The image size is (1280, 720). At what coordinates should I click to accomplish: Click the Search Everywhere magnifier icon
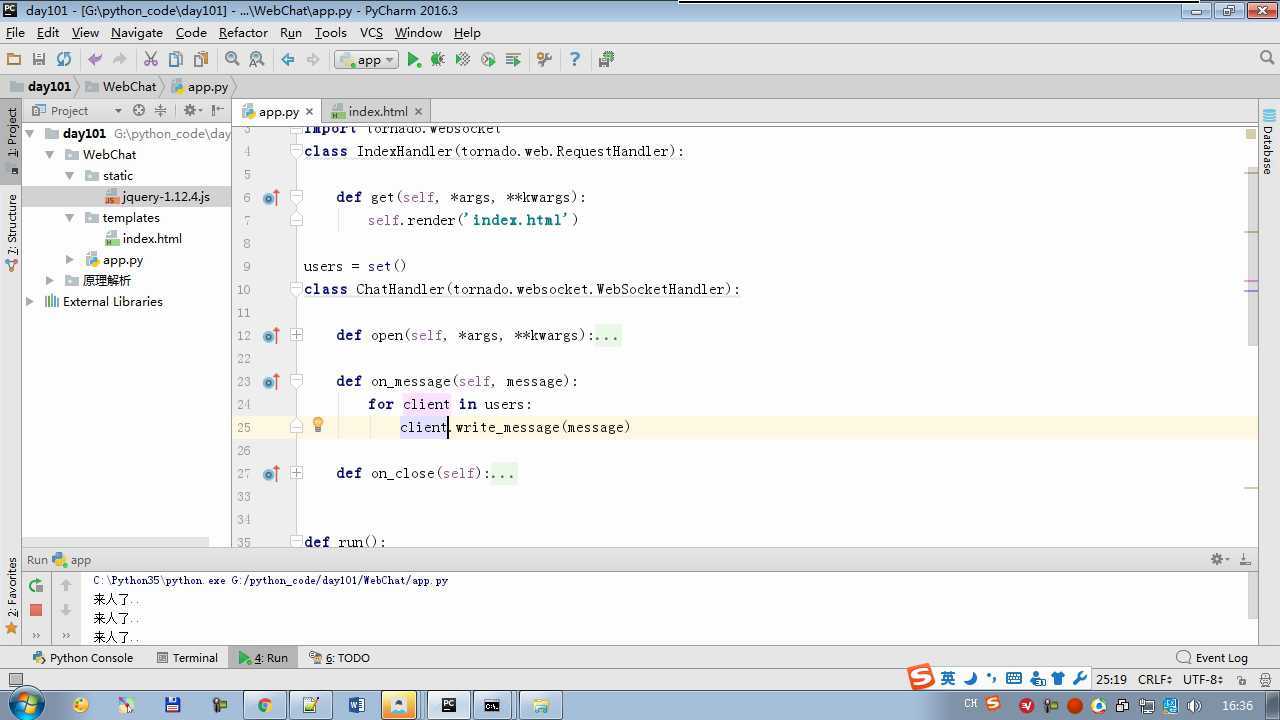[x=1267, y=59]
